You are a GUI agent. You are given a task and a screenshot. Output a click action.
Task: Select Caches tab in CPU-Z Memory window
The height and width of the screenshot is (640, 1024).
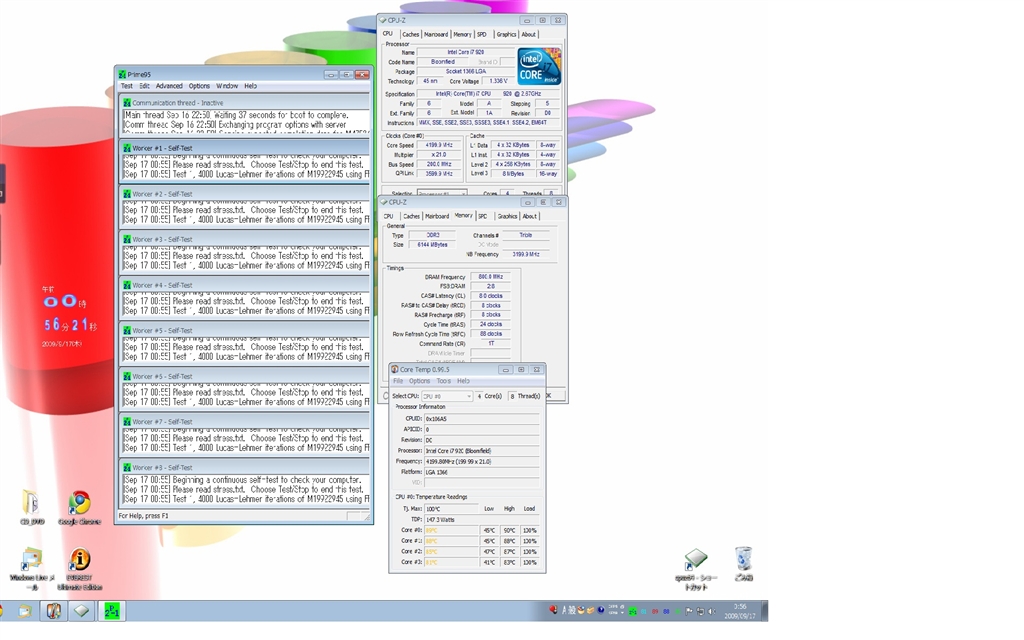click(x=411, y=216)
